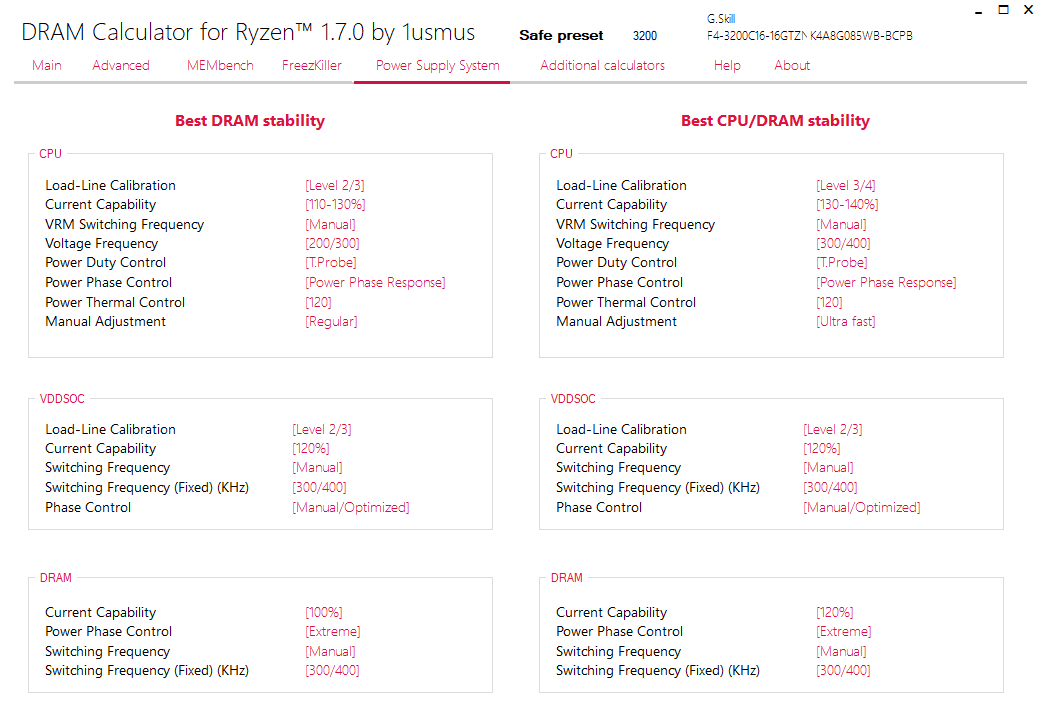Image resolution: width=1043 pixels, height=706 pixels.
Task: Close the DRAM Calculator window
Action: tap(1028, 10)
